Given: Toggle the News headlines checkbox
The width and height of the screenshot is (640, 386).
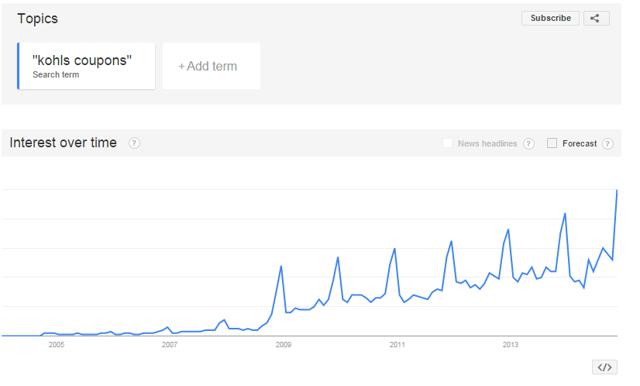Looking at the screenshot, I should pyautogui.click(x=448, y=143).
